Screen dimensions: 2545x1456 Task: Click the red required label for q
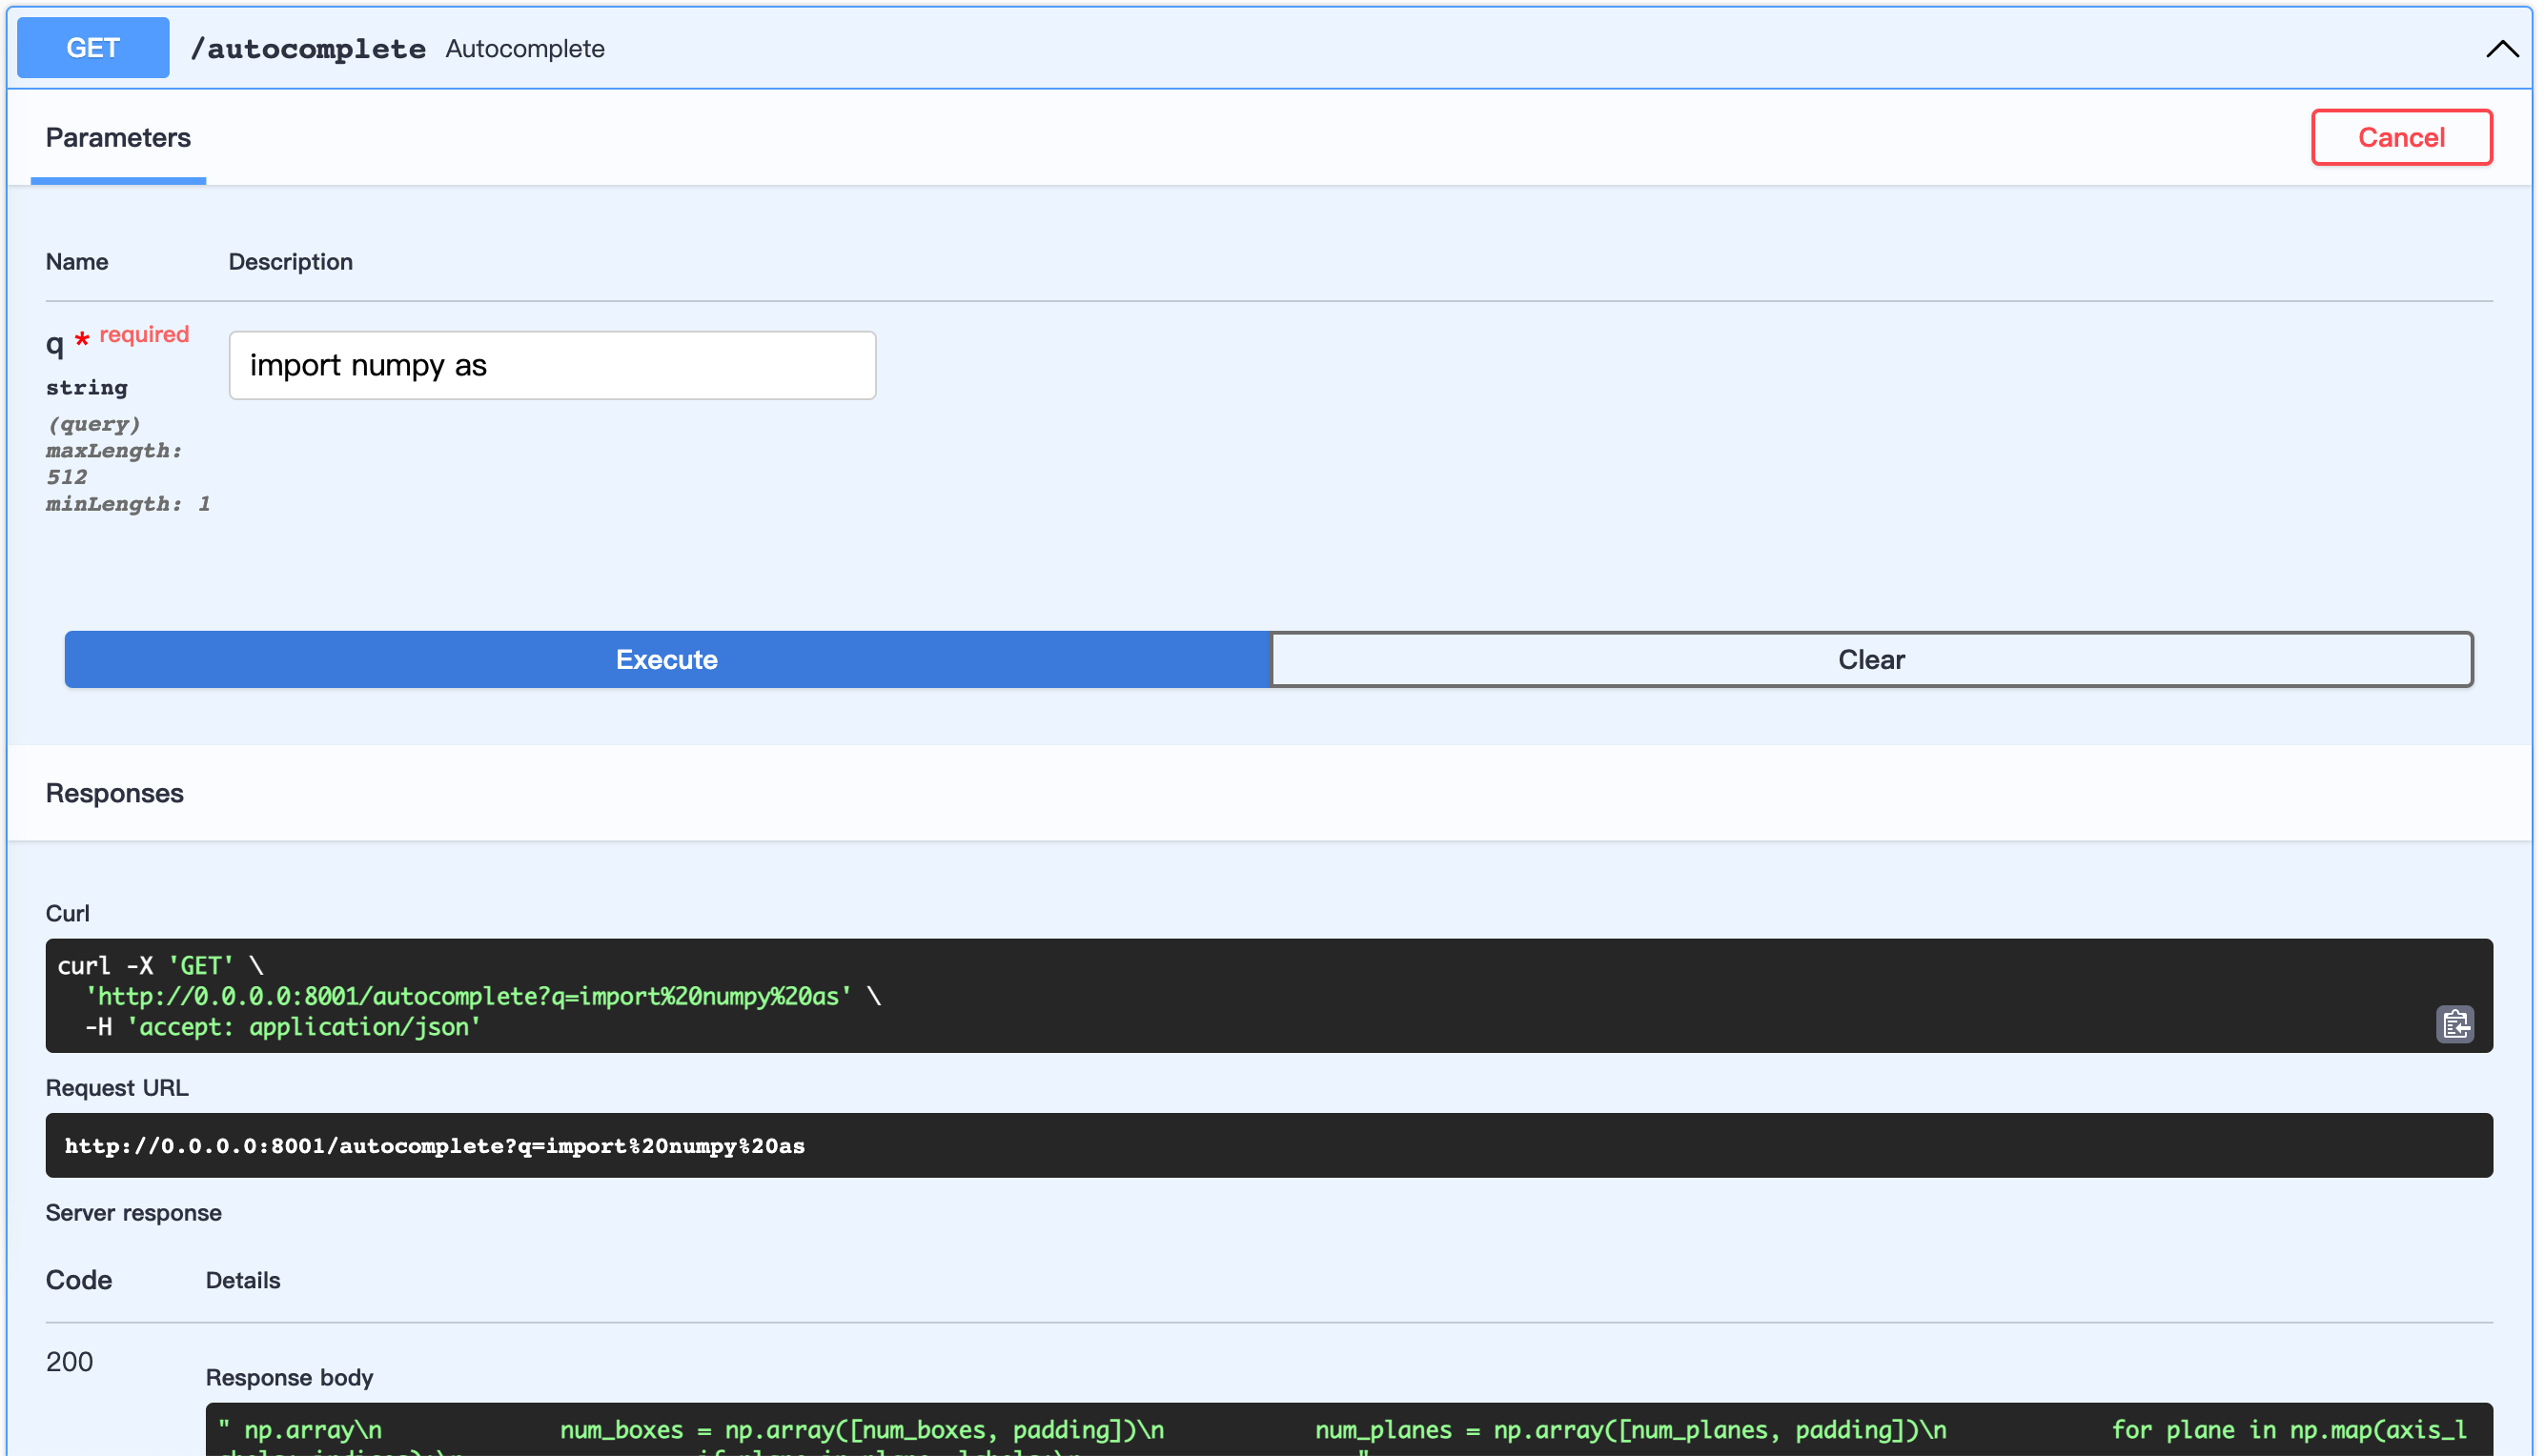[144, 335]
